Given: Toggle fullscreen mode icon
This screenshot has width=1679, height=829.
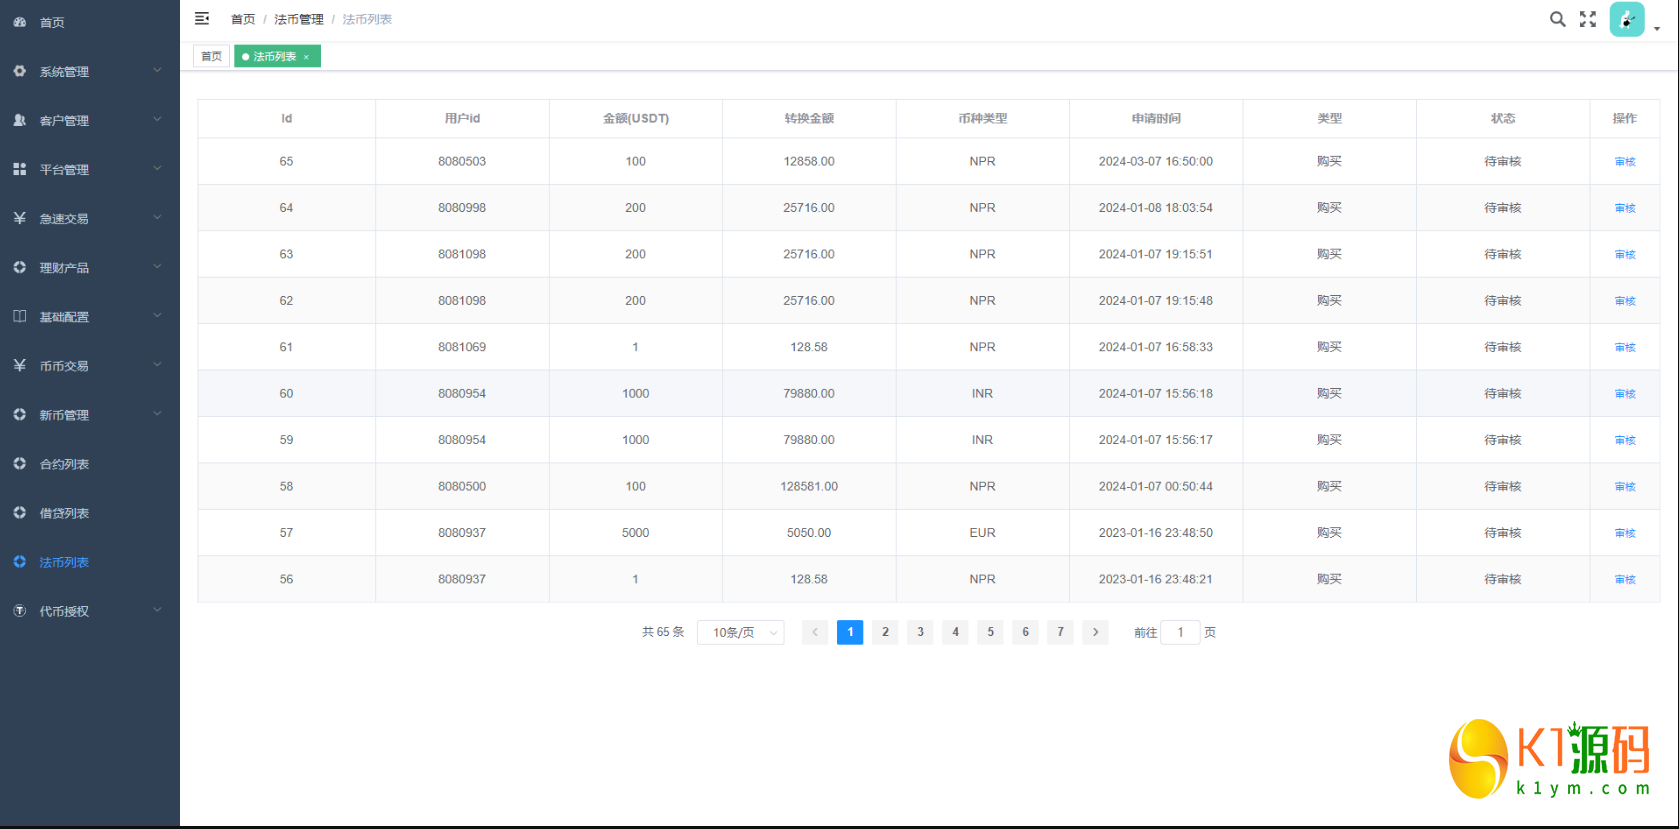Looking at the screenshot, I should pos(1588,19).
